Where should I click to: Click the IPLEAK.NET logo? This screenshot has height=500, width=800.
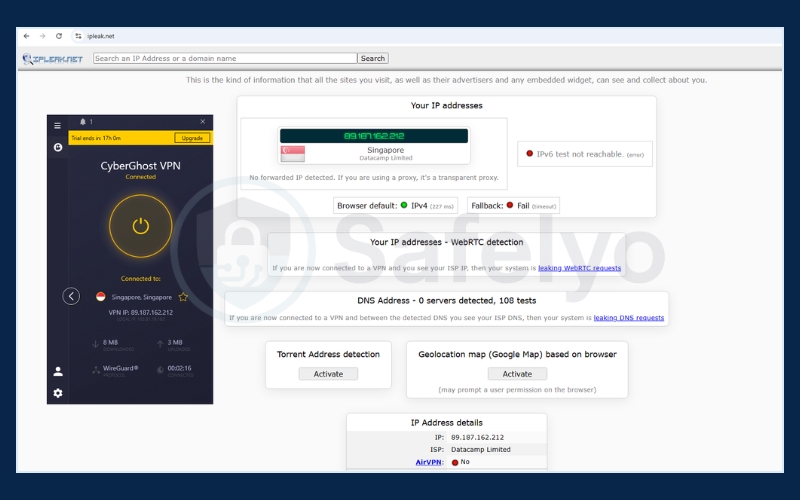tap(53, 59)
